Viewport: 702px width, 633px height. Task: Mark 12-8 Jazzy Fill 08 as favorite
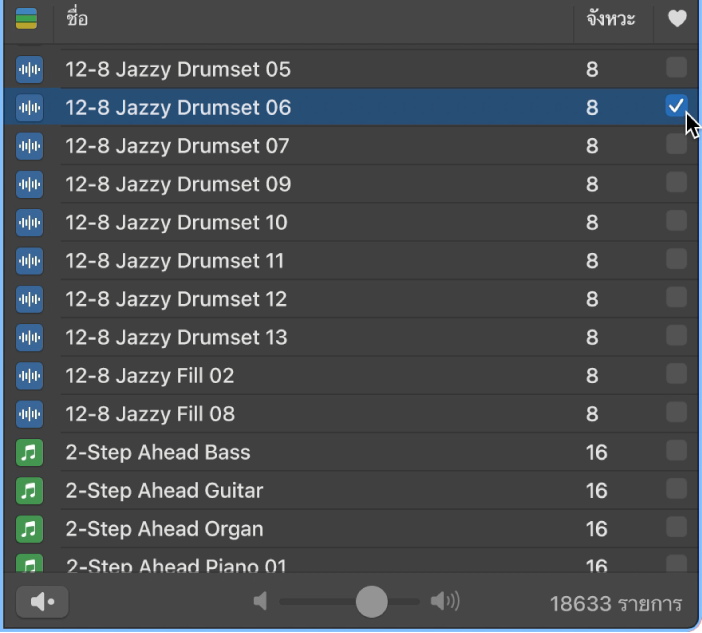[676, 412]
